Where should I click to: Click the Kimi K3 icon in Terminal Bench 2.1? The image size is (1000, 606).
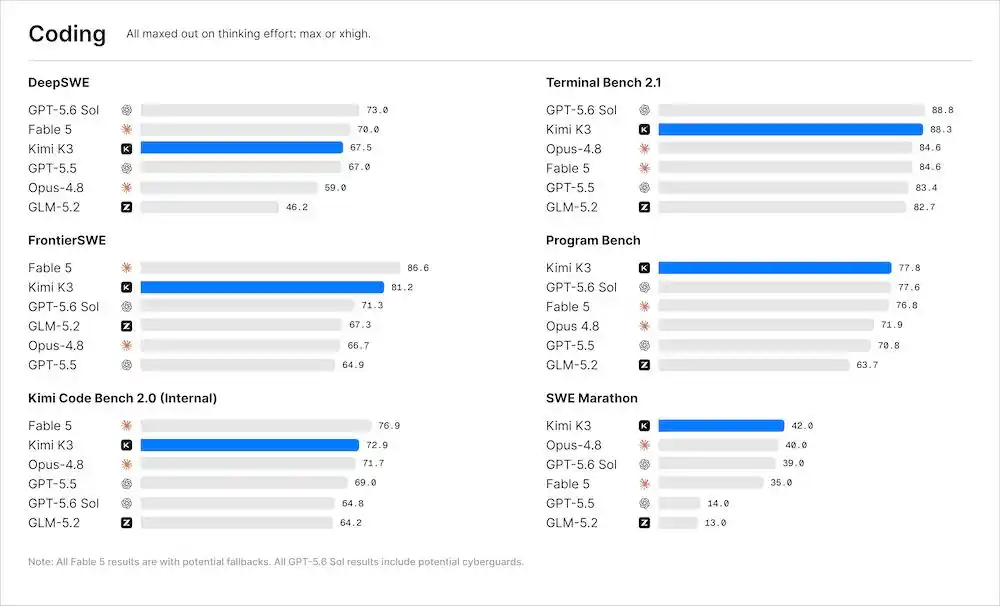644,129
